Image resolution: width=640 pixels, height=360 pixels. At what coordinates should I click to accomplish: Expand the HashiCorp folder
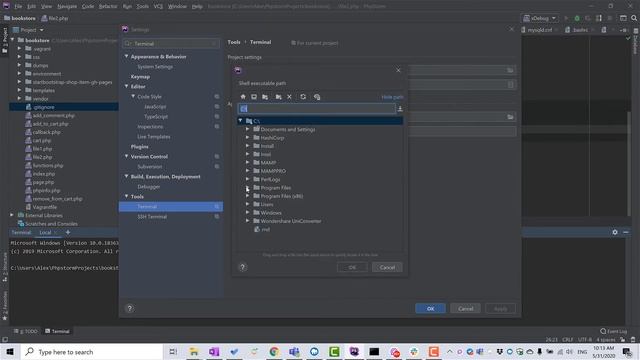[247, 138]
